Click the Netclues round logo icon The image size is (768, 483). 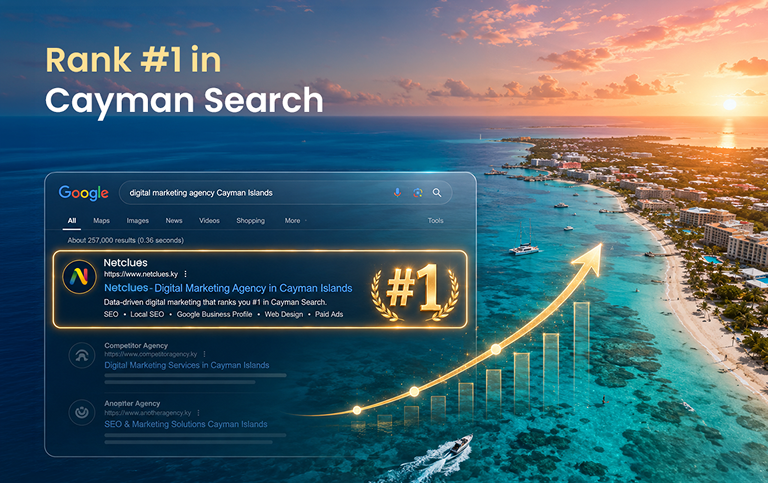coord(79,277)
